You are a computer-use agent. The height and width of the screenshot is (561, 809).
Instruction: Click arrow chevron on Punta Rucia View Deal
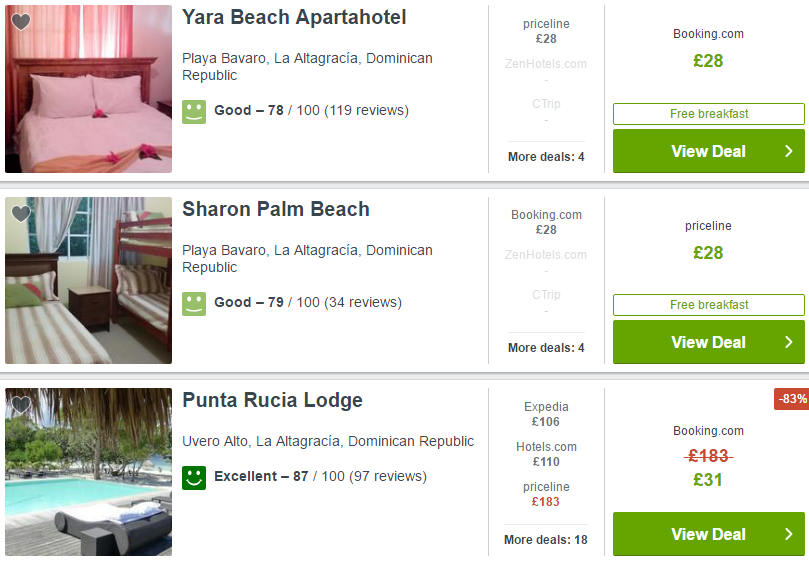pyautogui.click(x=788, y=534)
